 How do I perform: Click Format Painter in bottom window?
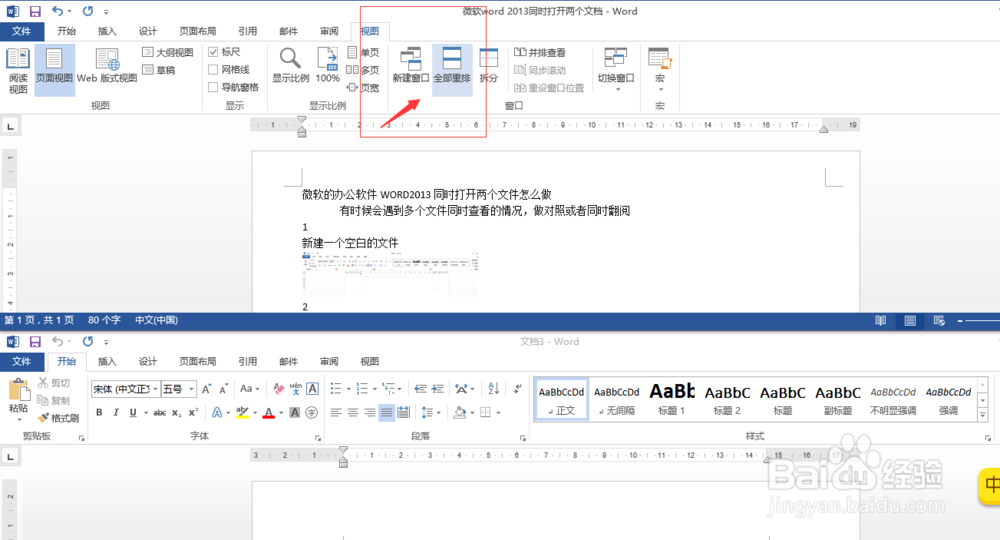(58, 418)
